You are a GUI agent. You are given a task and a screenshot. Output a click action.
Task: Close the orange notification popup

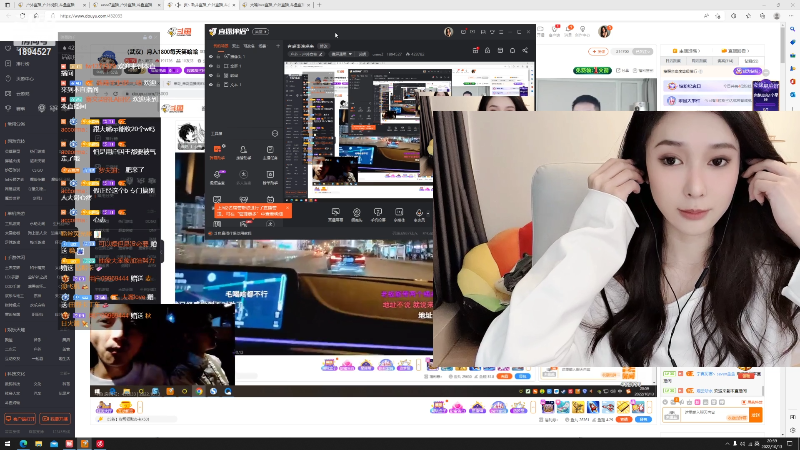click(x=287, y=208)
